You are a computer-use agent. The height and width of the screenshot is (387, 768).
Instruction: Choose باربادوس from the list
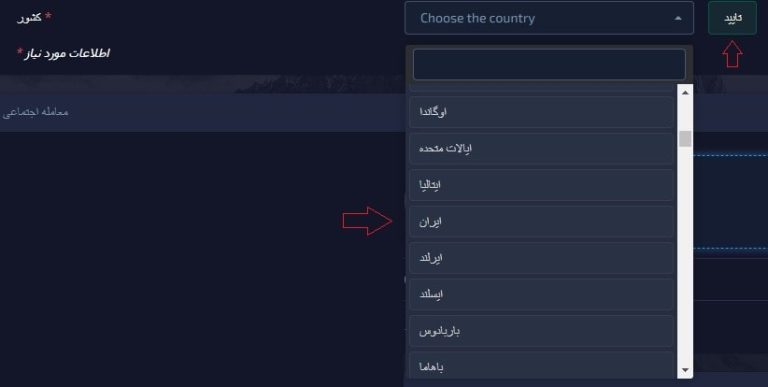coord(541,331)
